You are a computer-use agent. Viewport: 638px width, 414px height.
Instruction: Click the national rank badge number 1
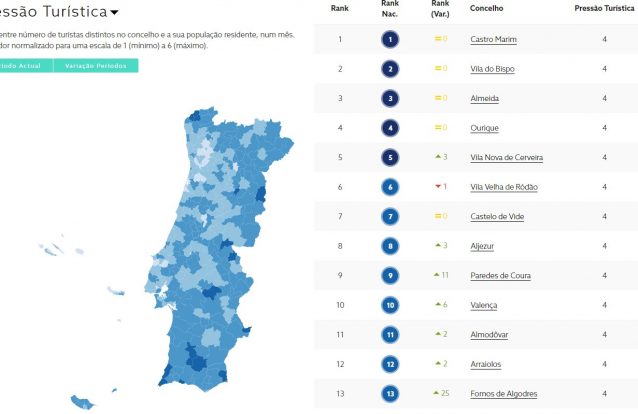[390, 39]
